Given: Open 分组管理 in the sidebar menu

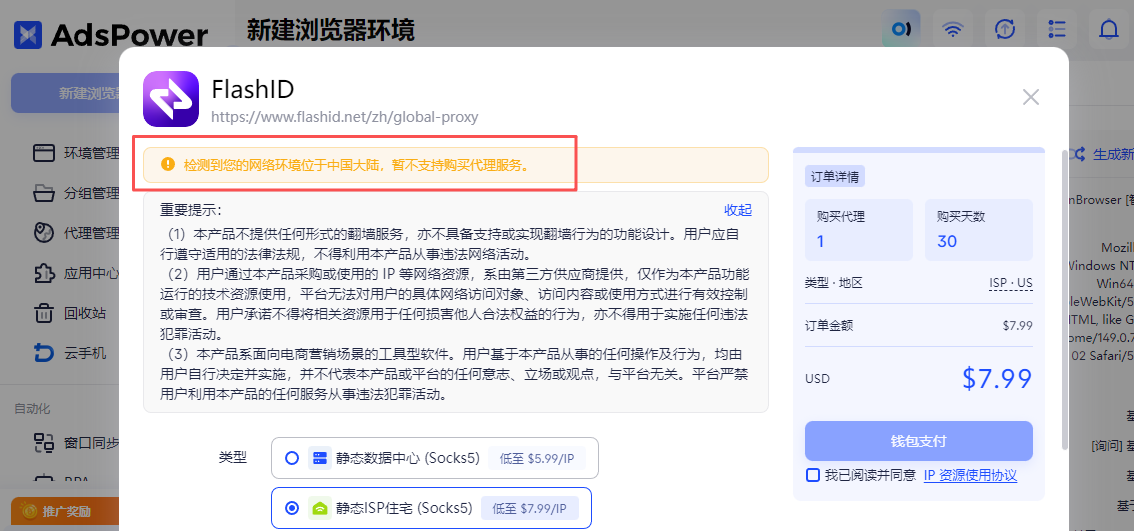Looking at the screenshot, I should tap(92, 193).
